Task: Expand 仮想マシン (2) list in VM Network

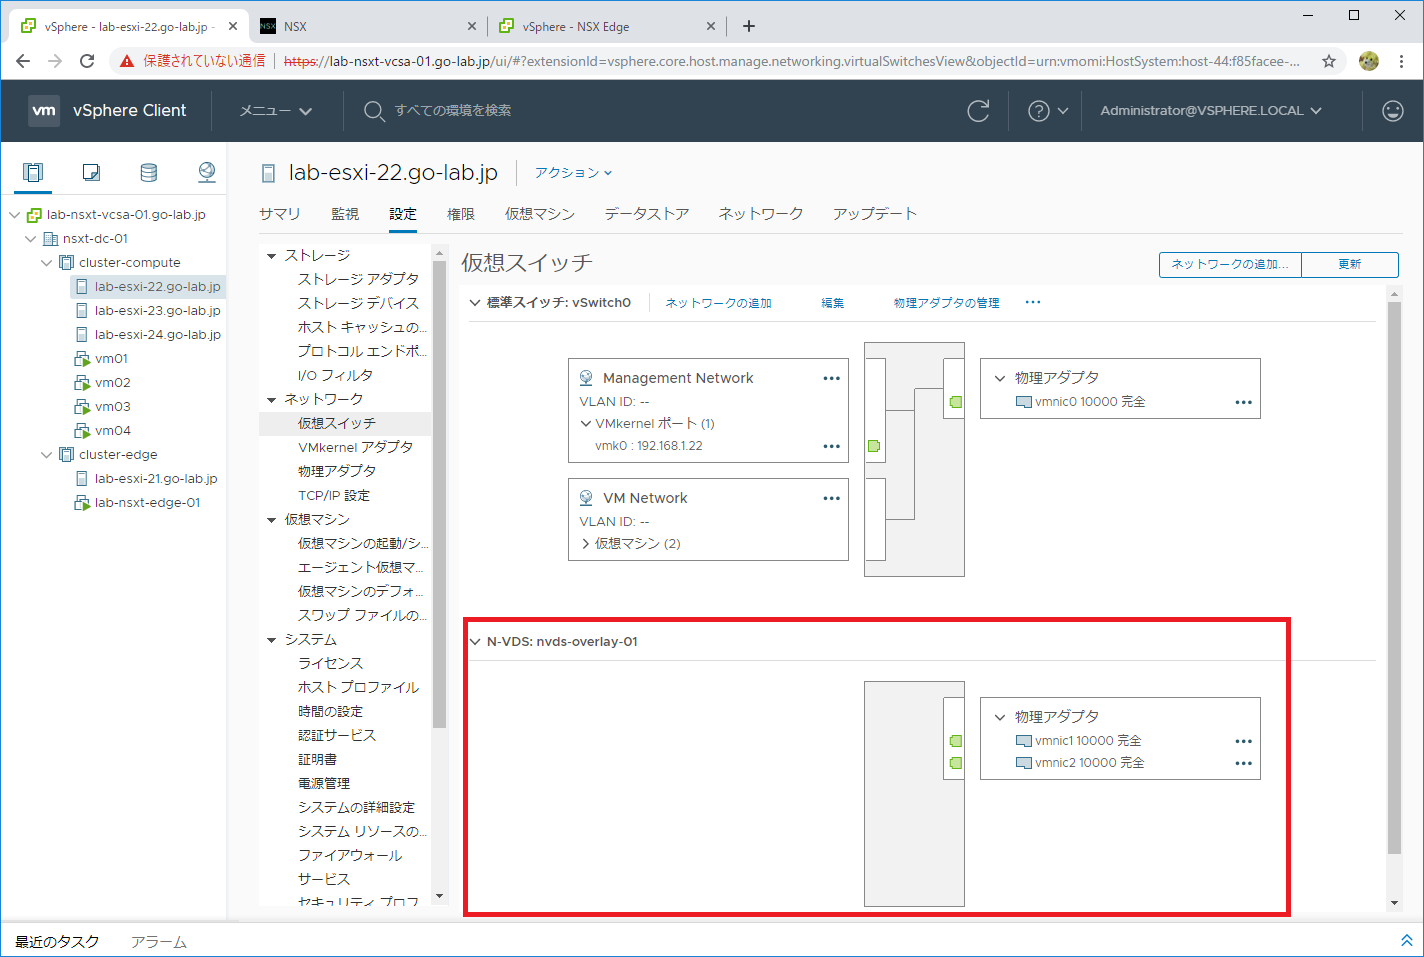Action: 586,544
